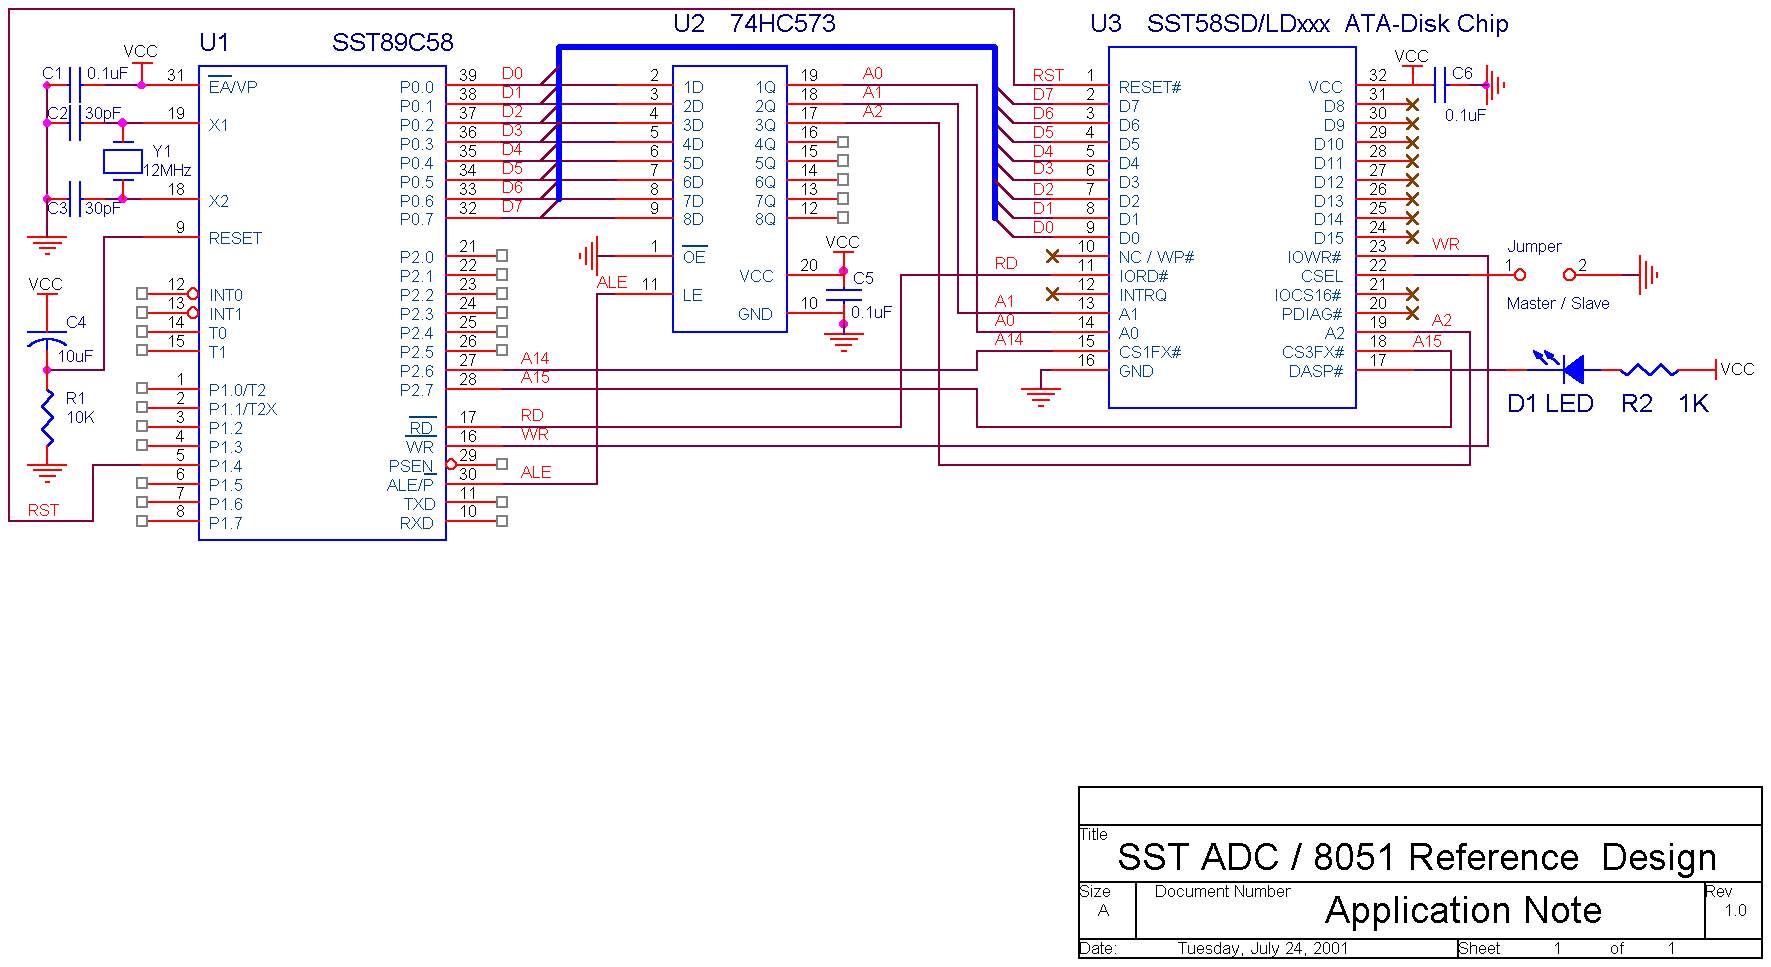Click pin 1 of the Master/Slave jumper
Screen dimensions: 1771x967
1519,275
